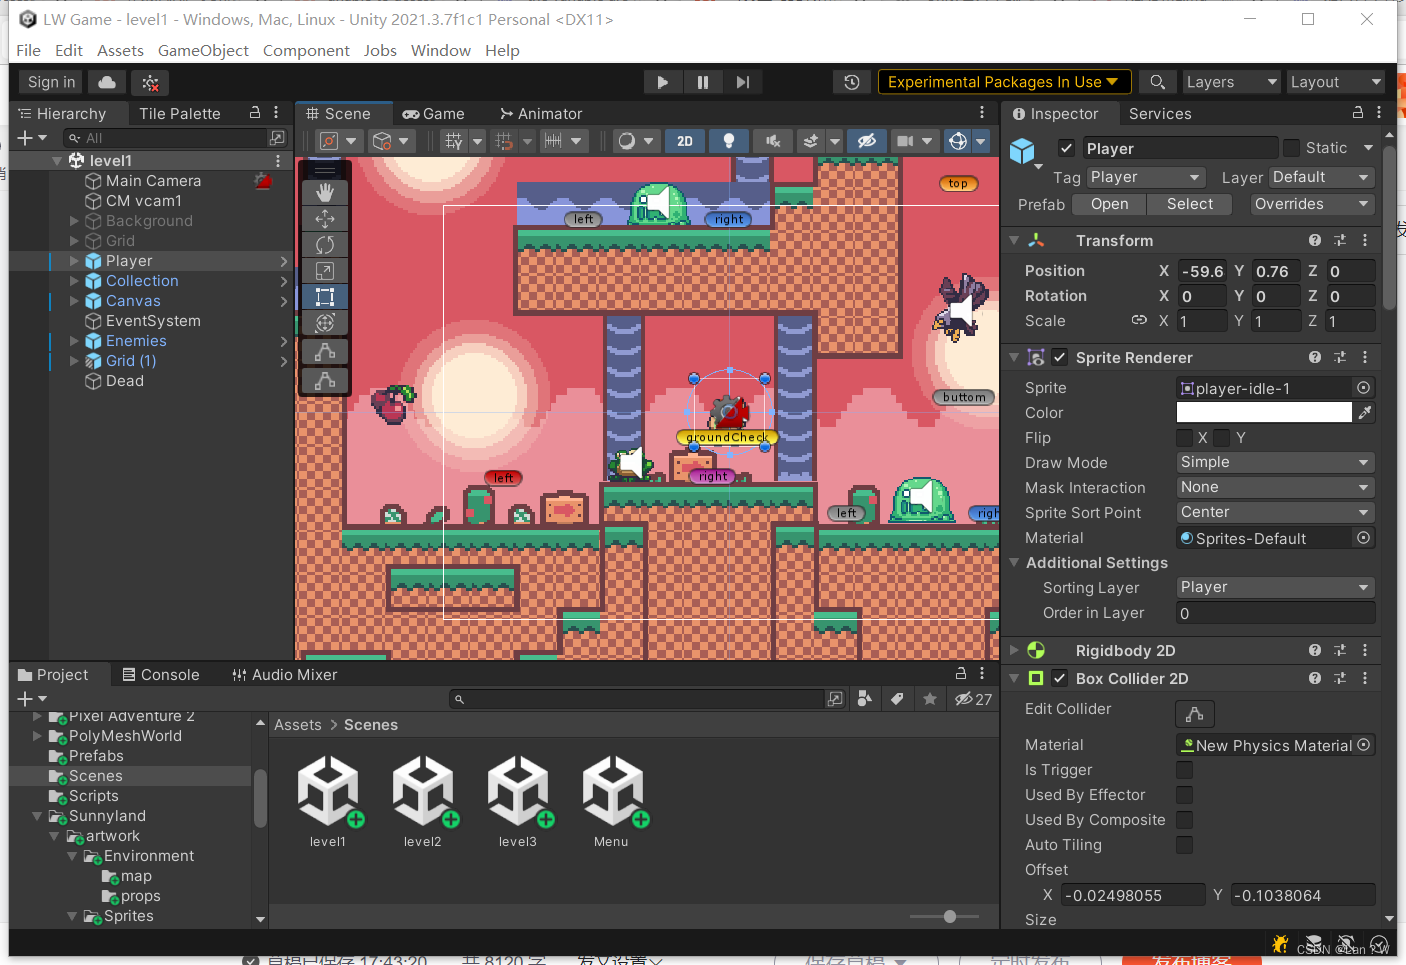Click the color eyedropper icon
The width and height of the screenshot is (1406, 965).
pos(1365,412)
